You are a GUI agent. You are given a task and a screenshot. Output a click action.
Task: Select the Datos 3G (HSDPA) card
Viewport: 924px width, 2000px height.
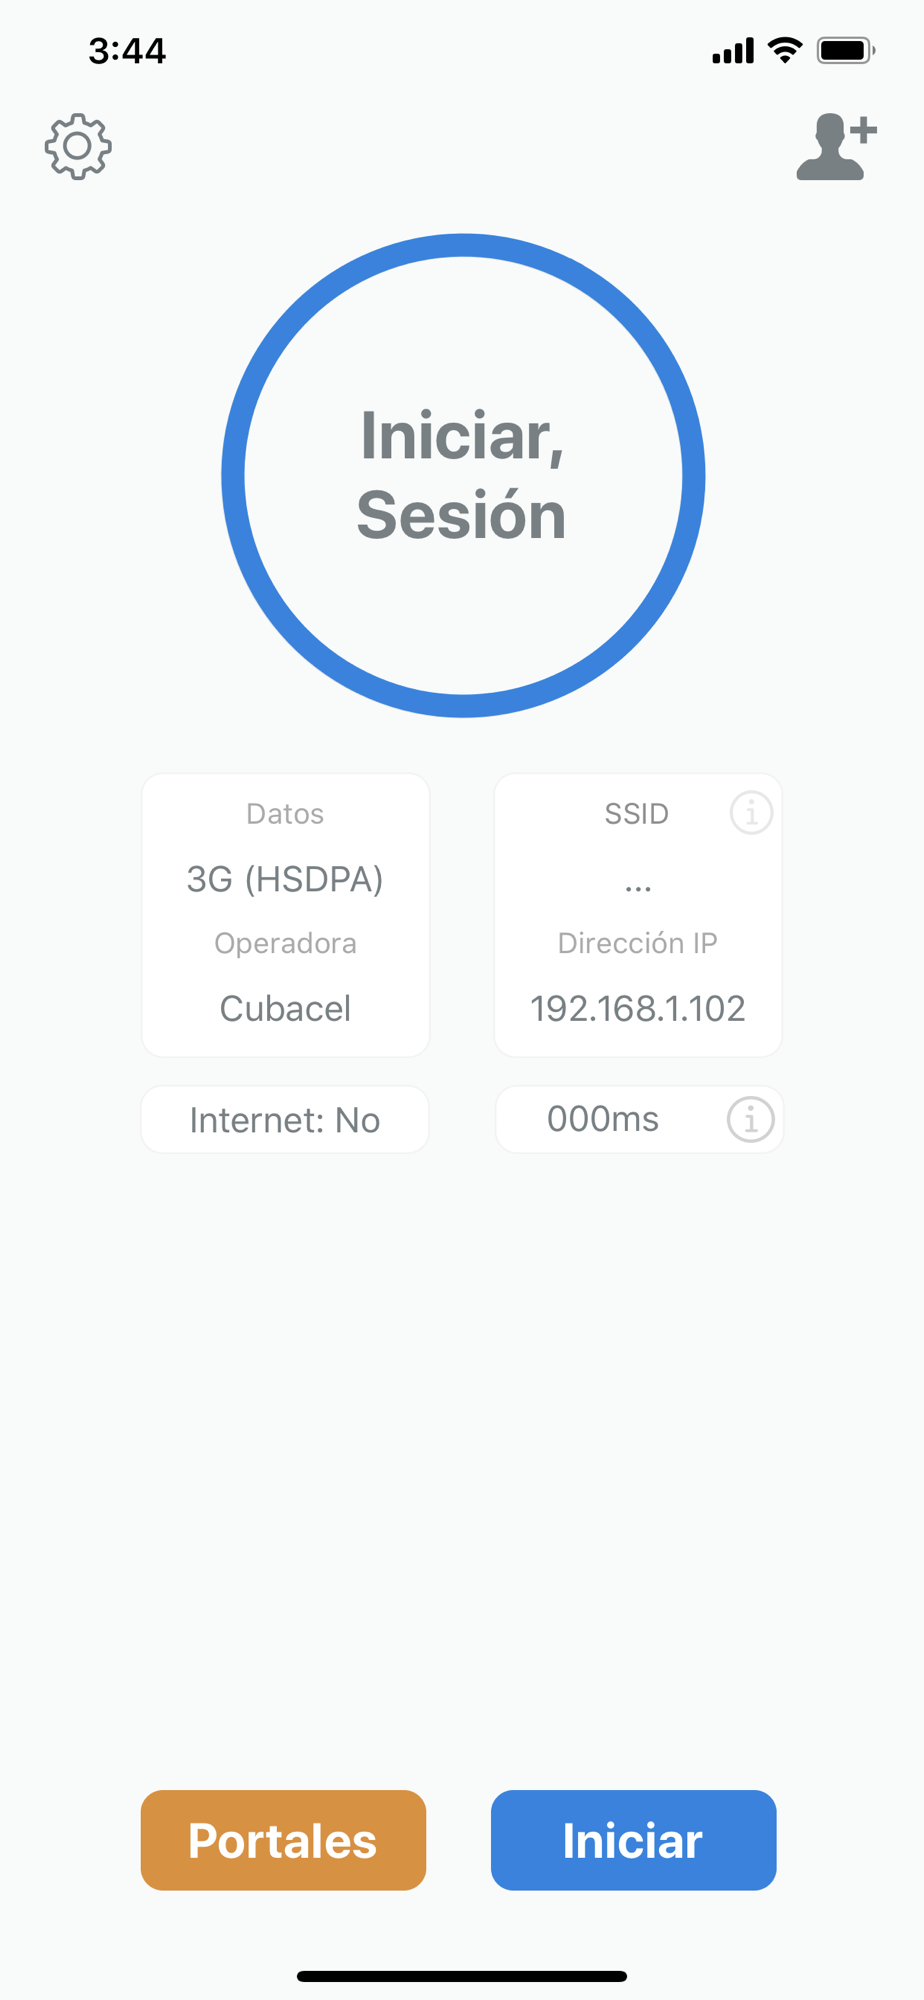coord(285,878)
